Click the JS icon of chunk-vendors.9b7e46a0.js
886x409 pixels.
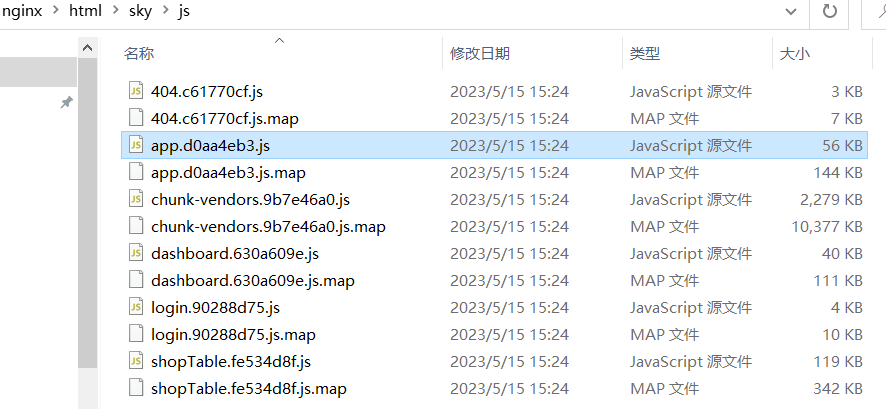(136, 199)
